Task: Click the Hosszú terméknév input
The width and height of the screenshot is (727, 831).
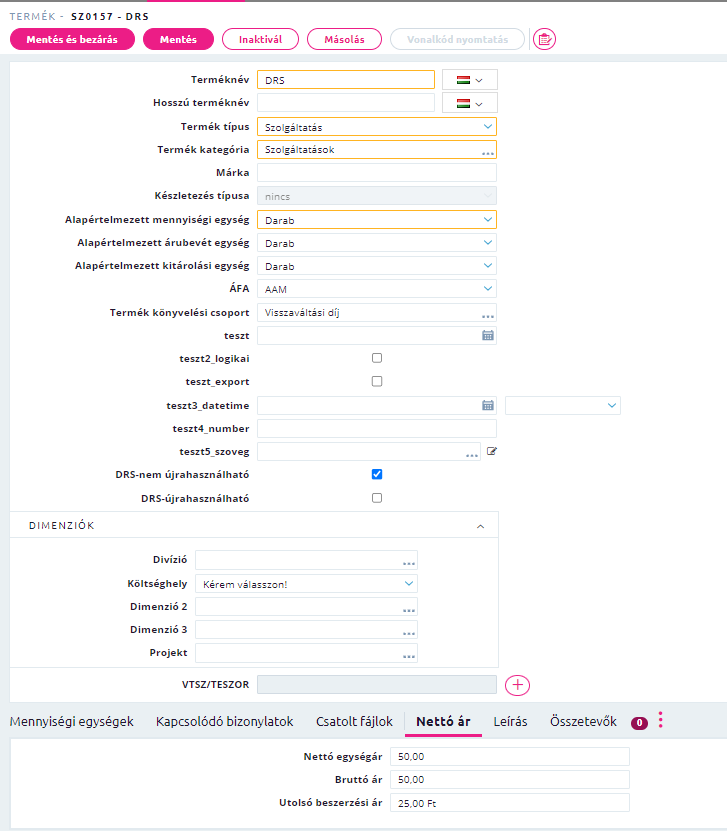Action: pyautogui.click(x=346, y=103)
